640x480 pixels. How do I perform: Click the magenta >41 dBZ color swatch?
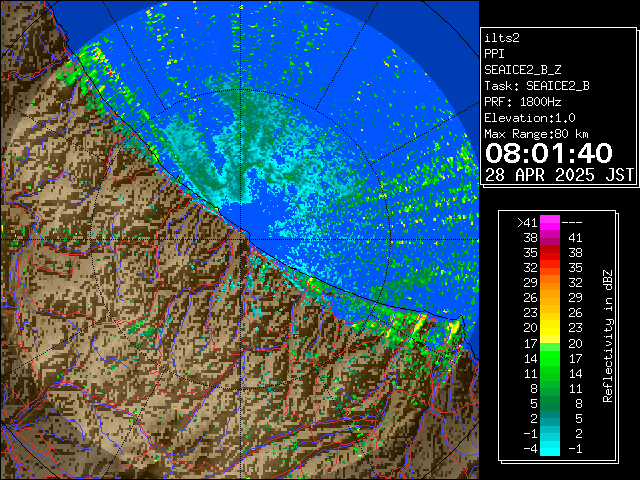(550, 223)
